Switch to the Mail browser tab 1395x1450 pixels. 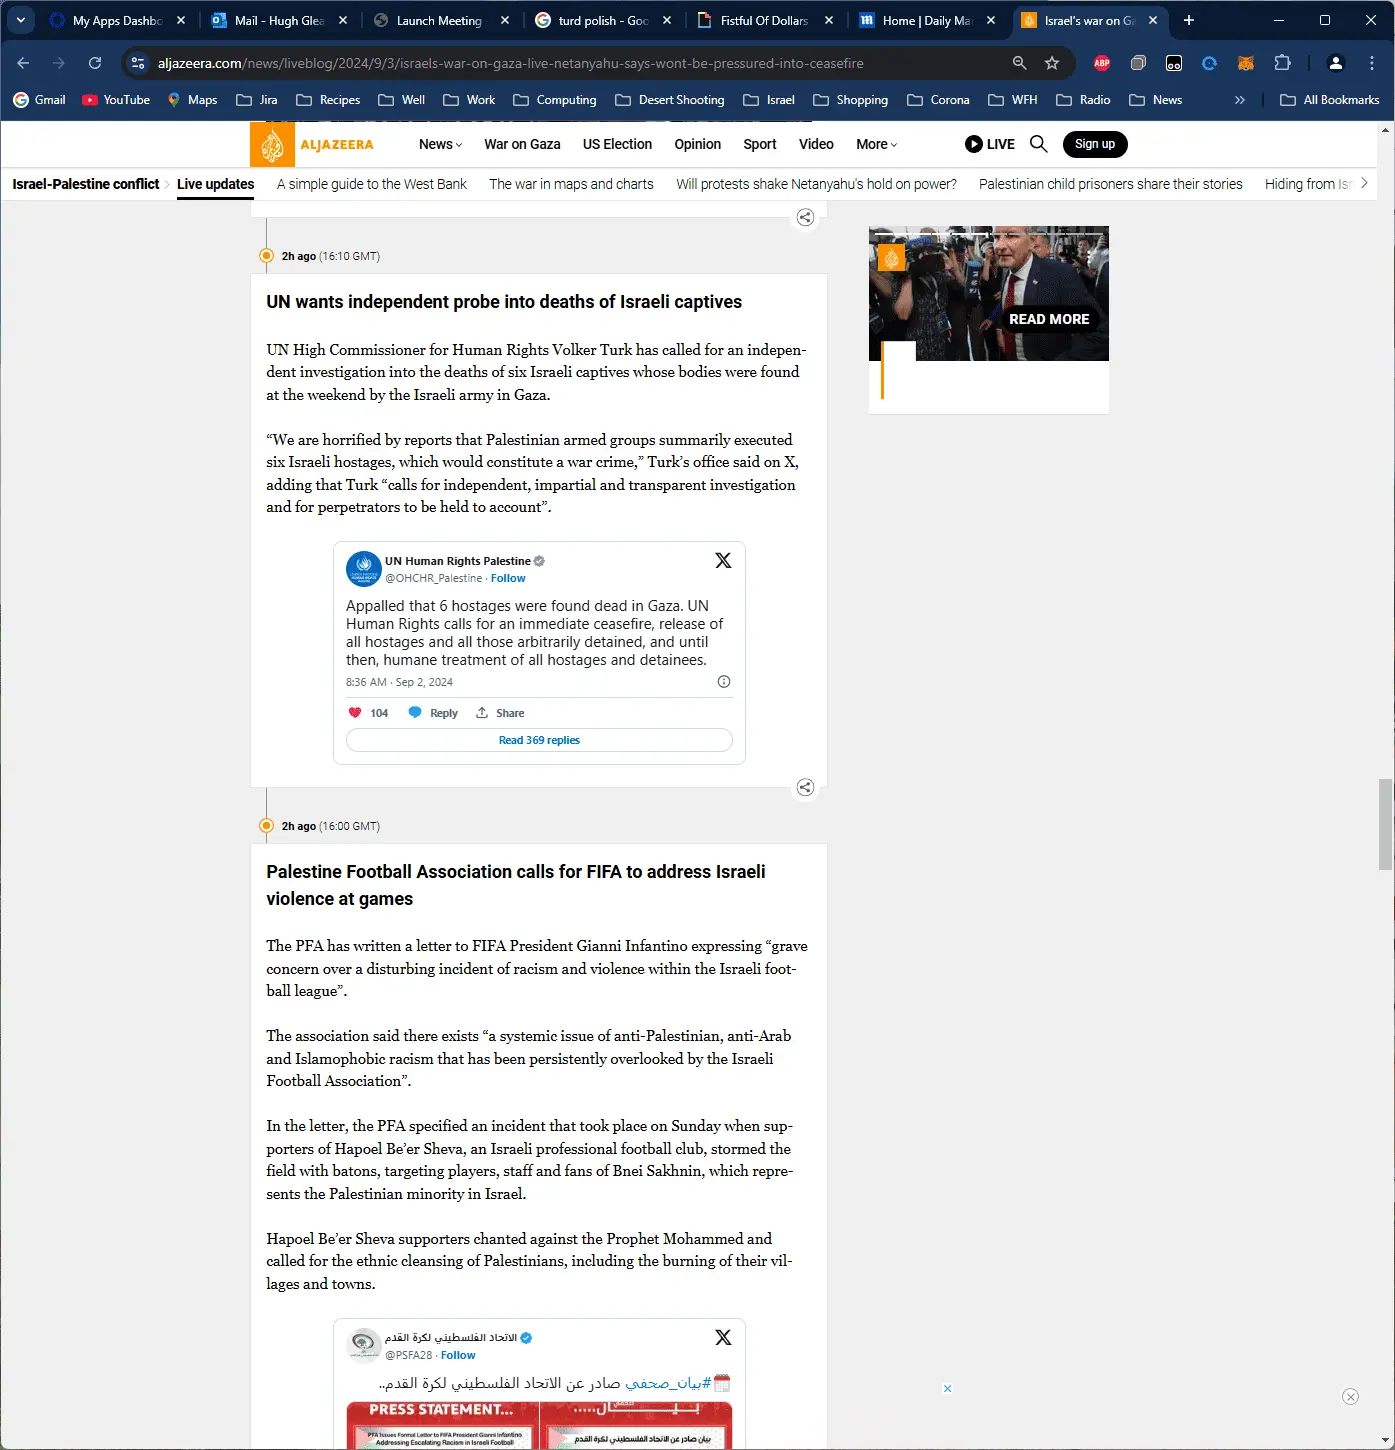point(280,20)
